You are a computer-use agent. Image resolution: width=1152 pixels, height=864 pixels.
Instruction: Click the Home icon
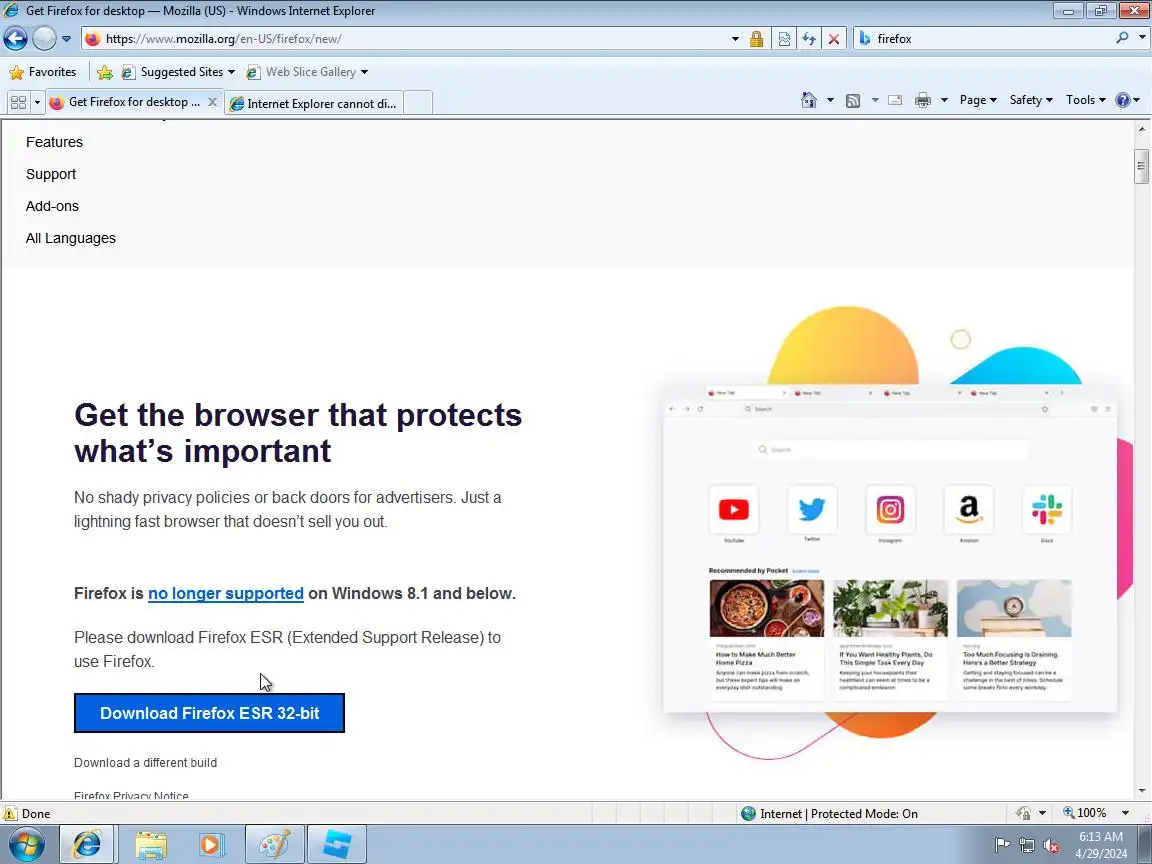point(809,100)
